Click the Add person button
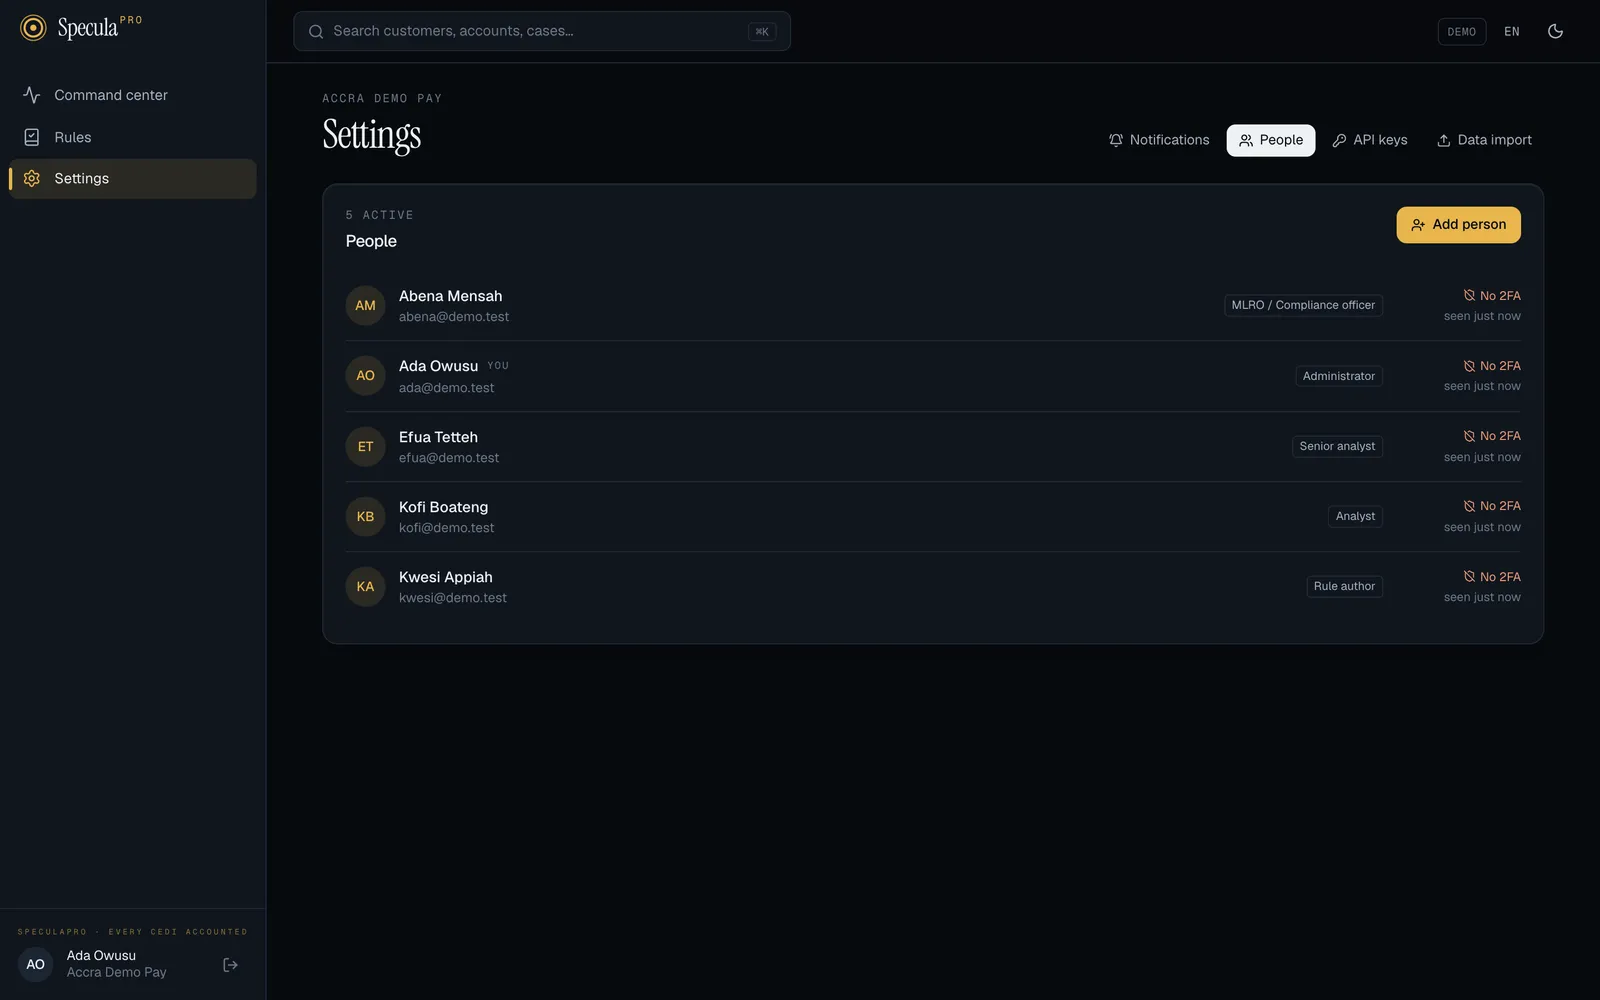This screenshot has width=1600, height=1000. coord(1458,225)
